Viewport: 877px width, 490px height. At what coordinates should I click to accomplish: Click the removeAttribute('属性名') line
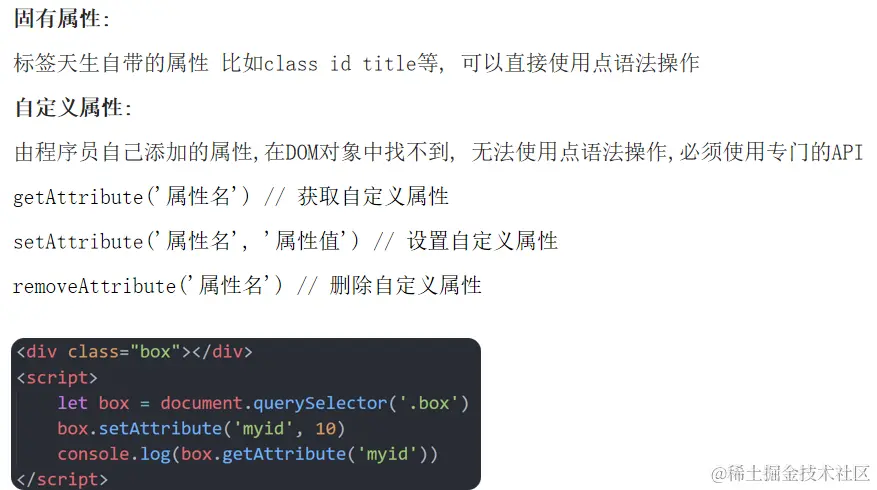click(x=247, y=285)
